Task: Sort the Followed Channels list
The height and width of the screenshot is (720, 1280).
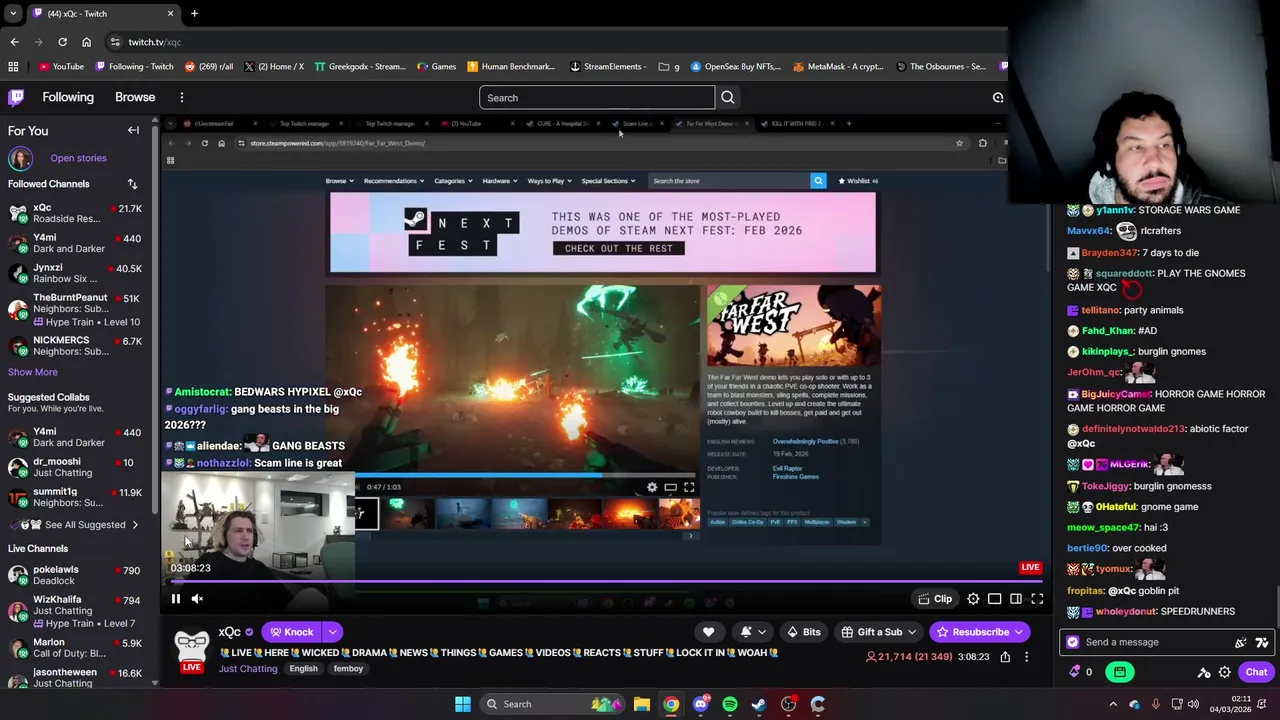Action: tap(132, 184)
